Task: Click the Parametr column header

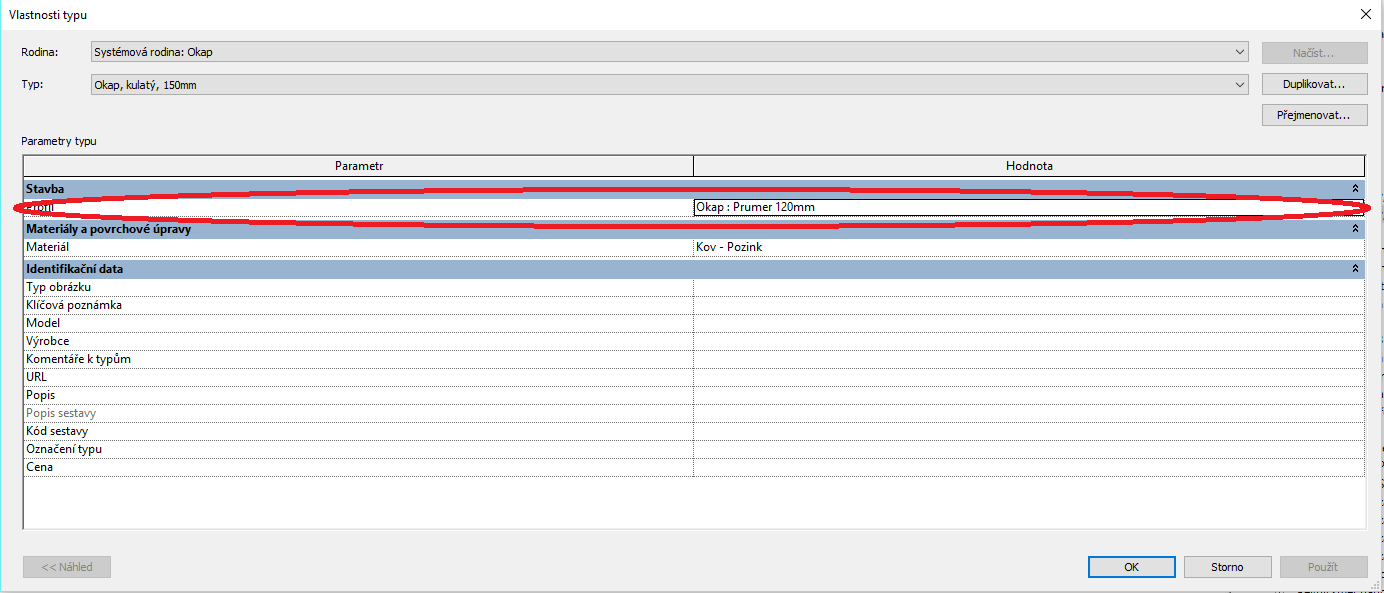Action: click(x=359, y=166)
